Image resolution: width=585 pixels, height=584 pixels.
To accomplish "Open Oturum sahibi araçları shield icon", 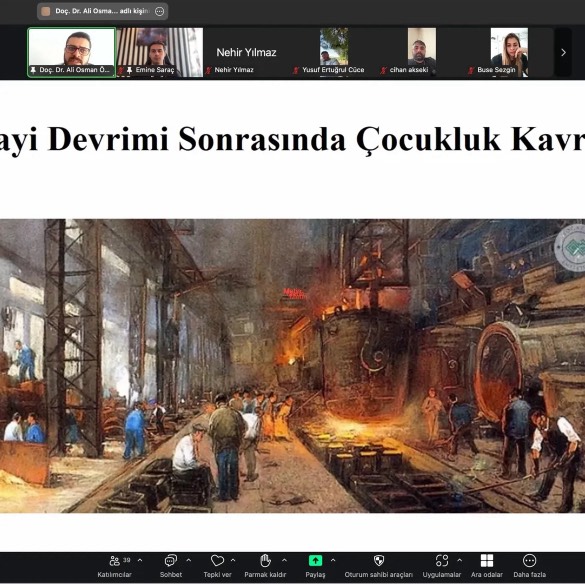I will (x=379, y=560).
